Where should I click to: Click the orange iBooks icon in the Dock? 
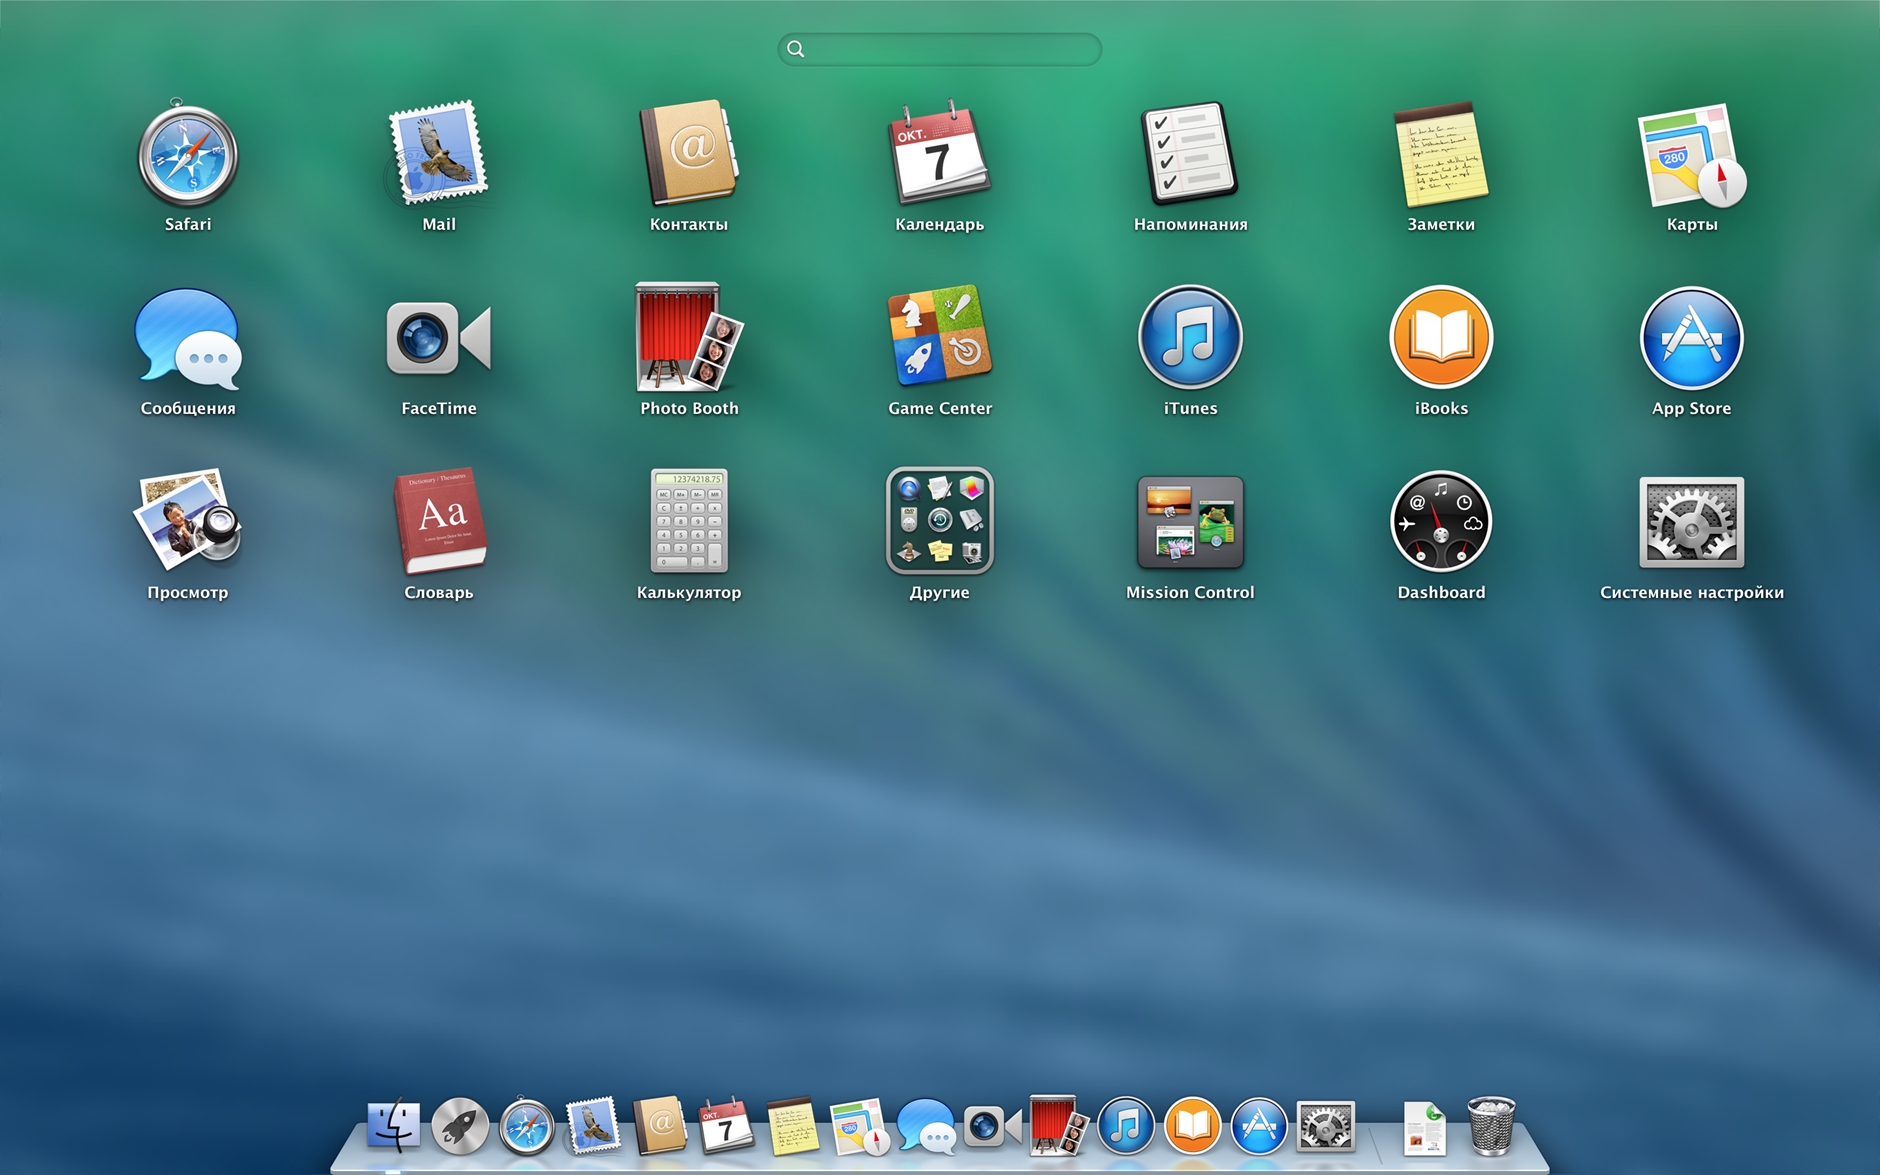click(1193, 1126)
